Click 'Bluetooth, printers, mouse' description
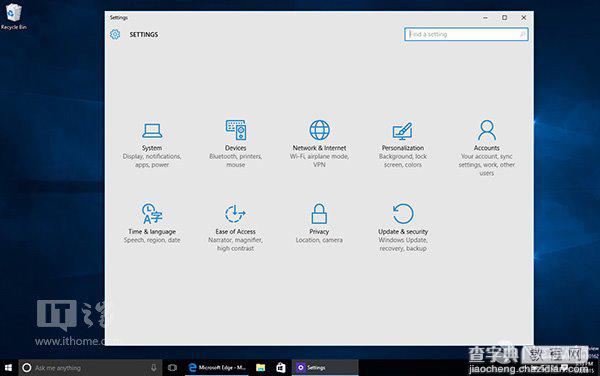This screenshot has height=376, width=600. point(236,161)
